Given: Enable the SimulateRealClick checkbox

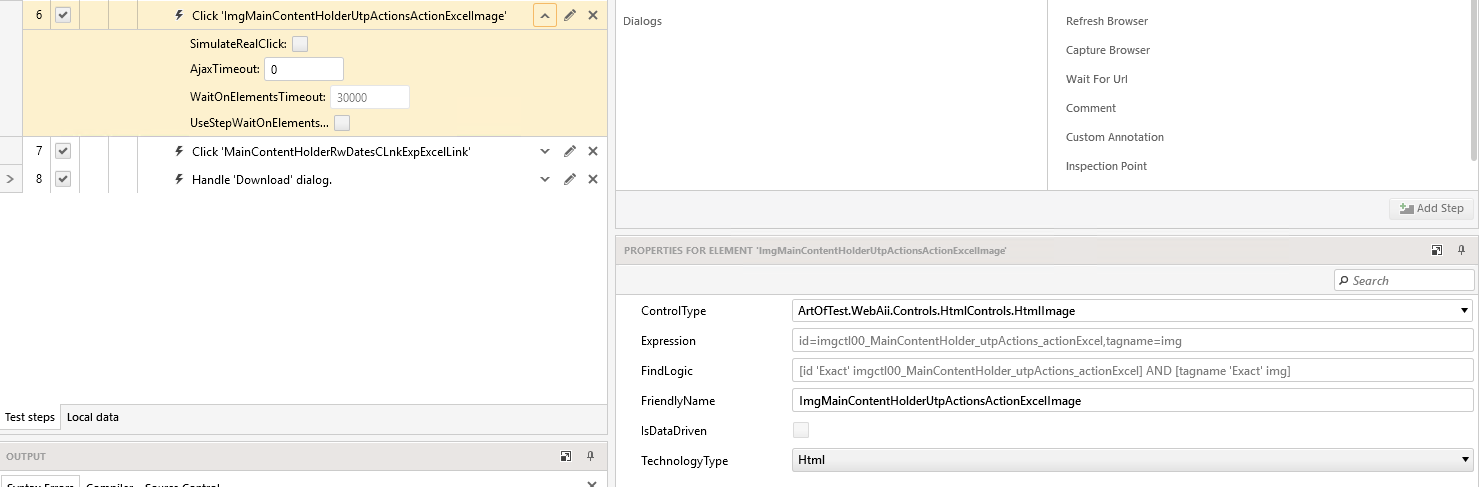Looking at the screenshot, I should pos(300,44).
